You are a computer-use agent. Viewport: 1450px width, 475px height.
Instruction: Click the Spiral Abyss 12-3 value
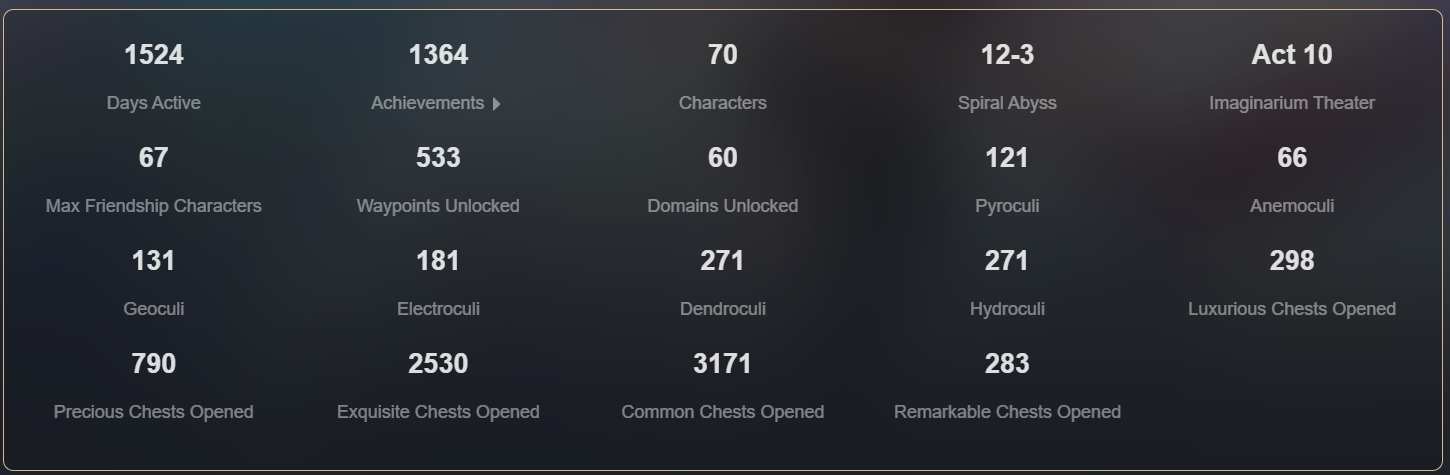point(1007,55)
